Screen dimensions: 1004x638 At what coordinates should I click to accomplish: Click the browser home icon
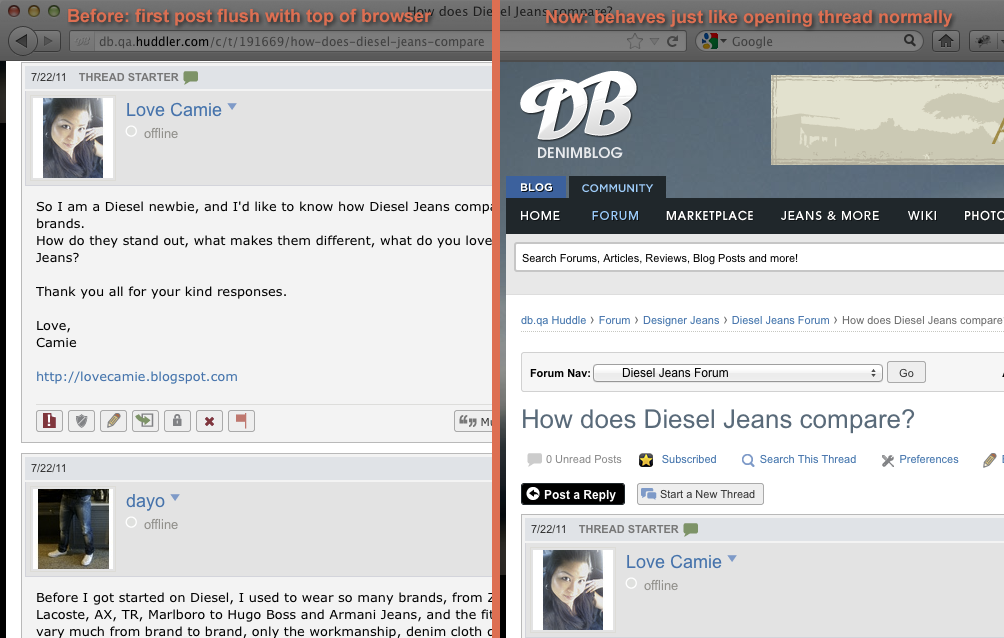[x=945, y=41]
